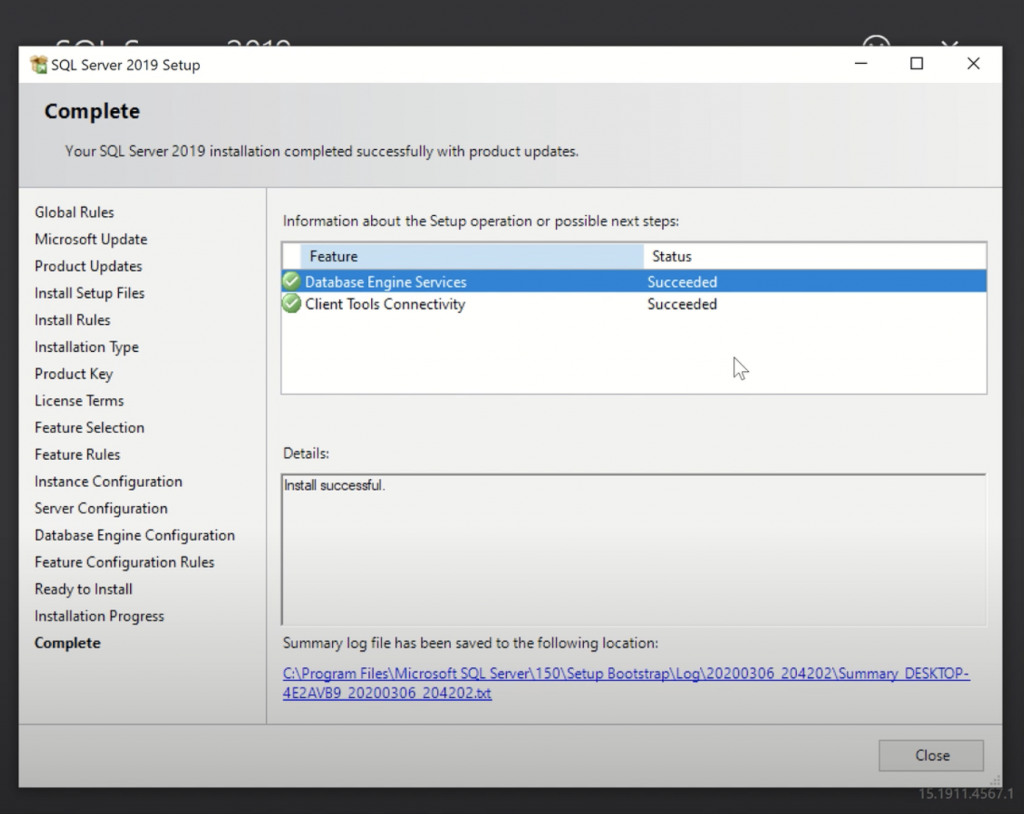Click the Install Setup Files step

pyautogui.click(x=89, y=293)
